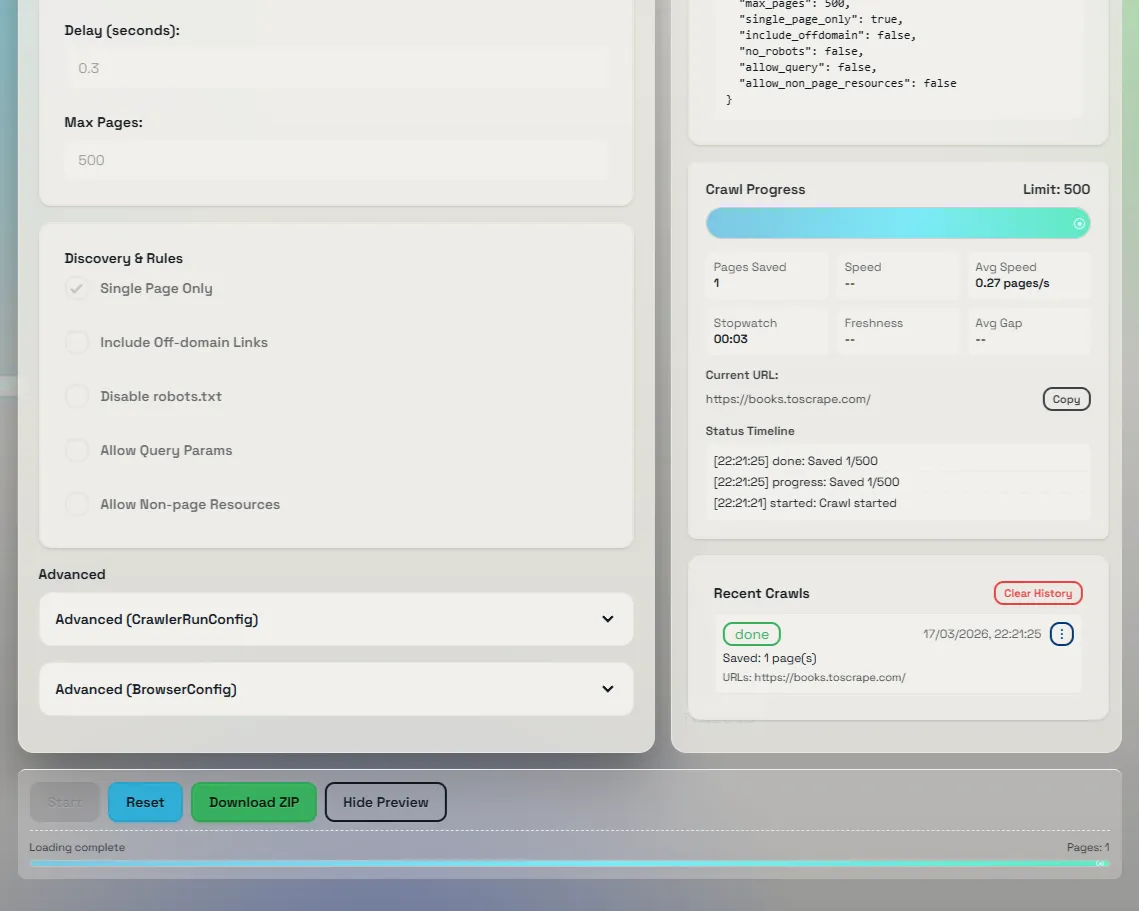Expand Advanced (BrowserConfig) section chevron
Screen dimensions: 1139x911
608,689
